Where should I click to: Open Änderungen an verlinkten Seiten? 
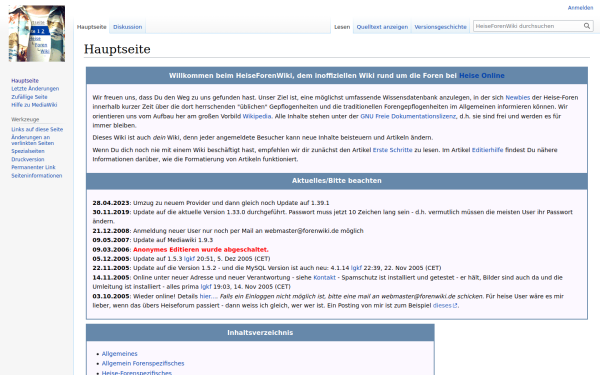pos(33,140)
